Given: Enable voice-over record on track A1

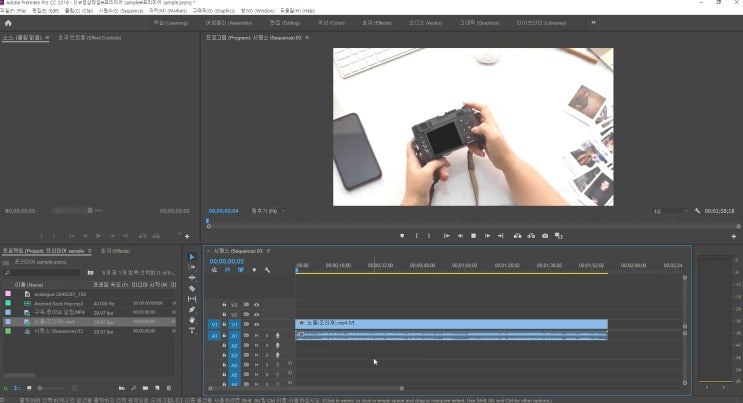Looking at the screenshot, I should (278, 335).
